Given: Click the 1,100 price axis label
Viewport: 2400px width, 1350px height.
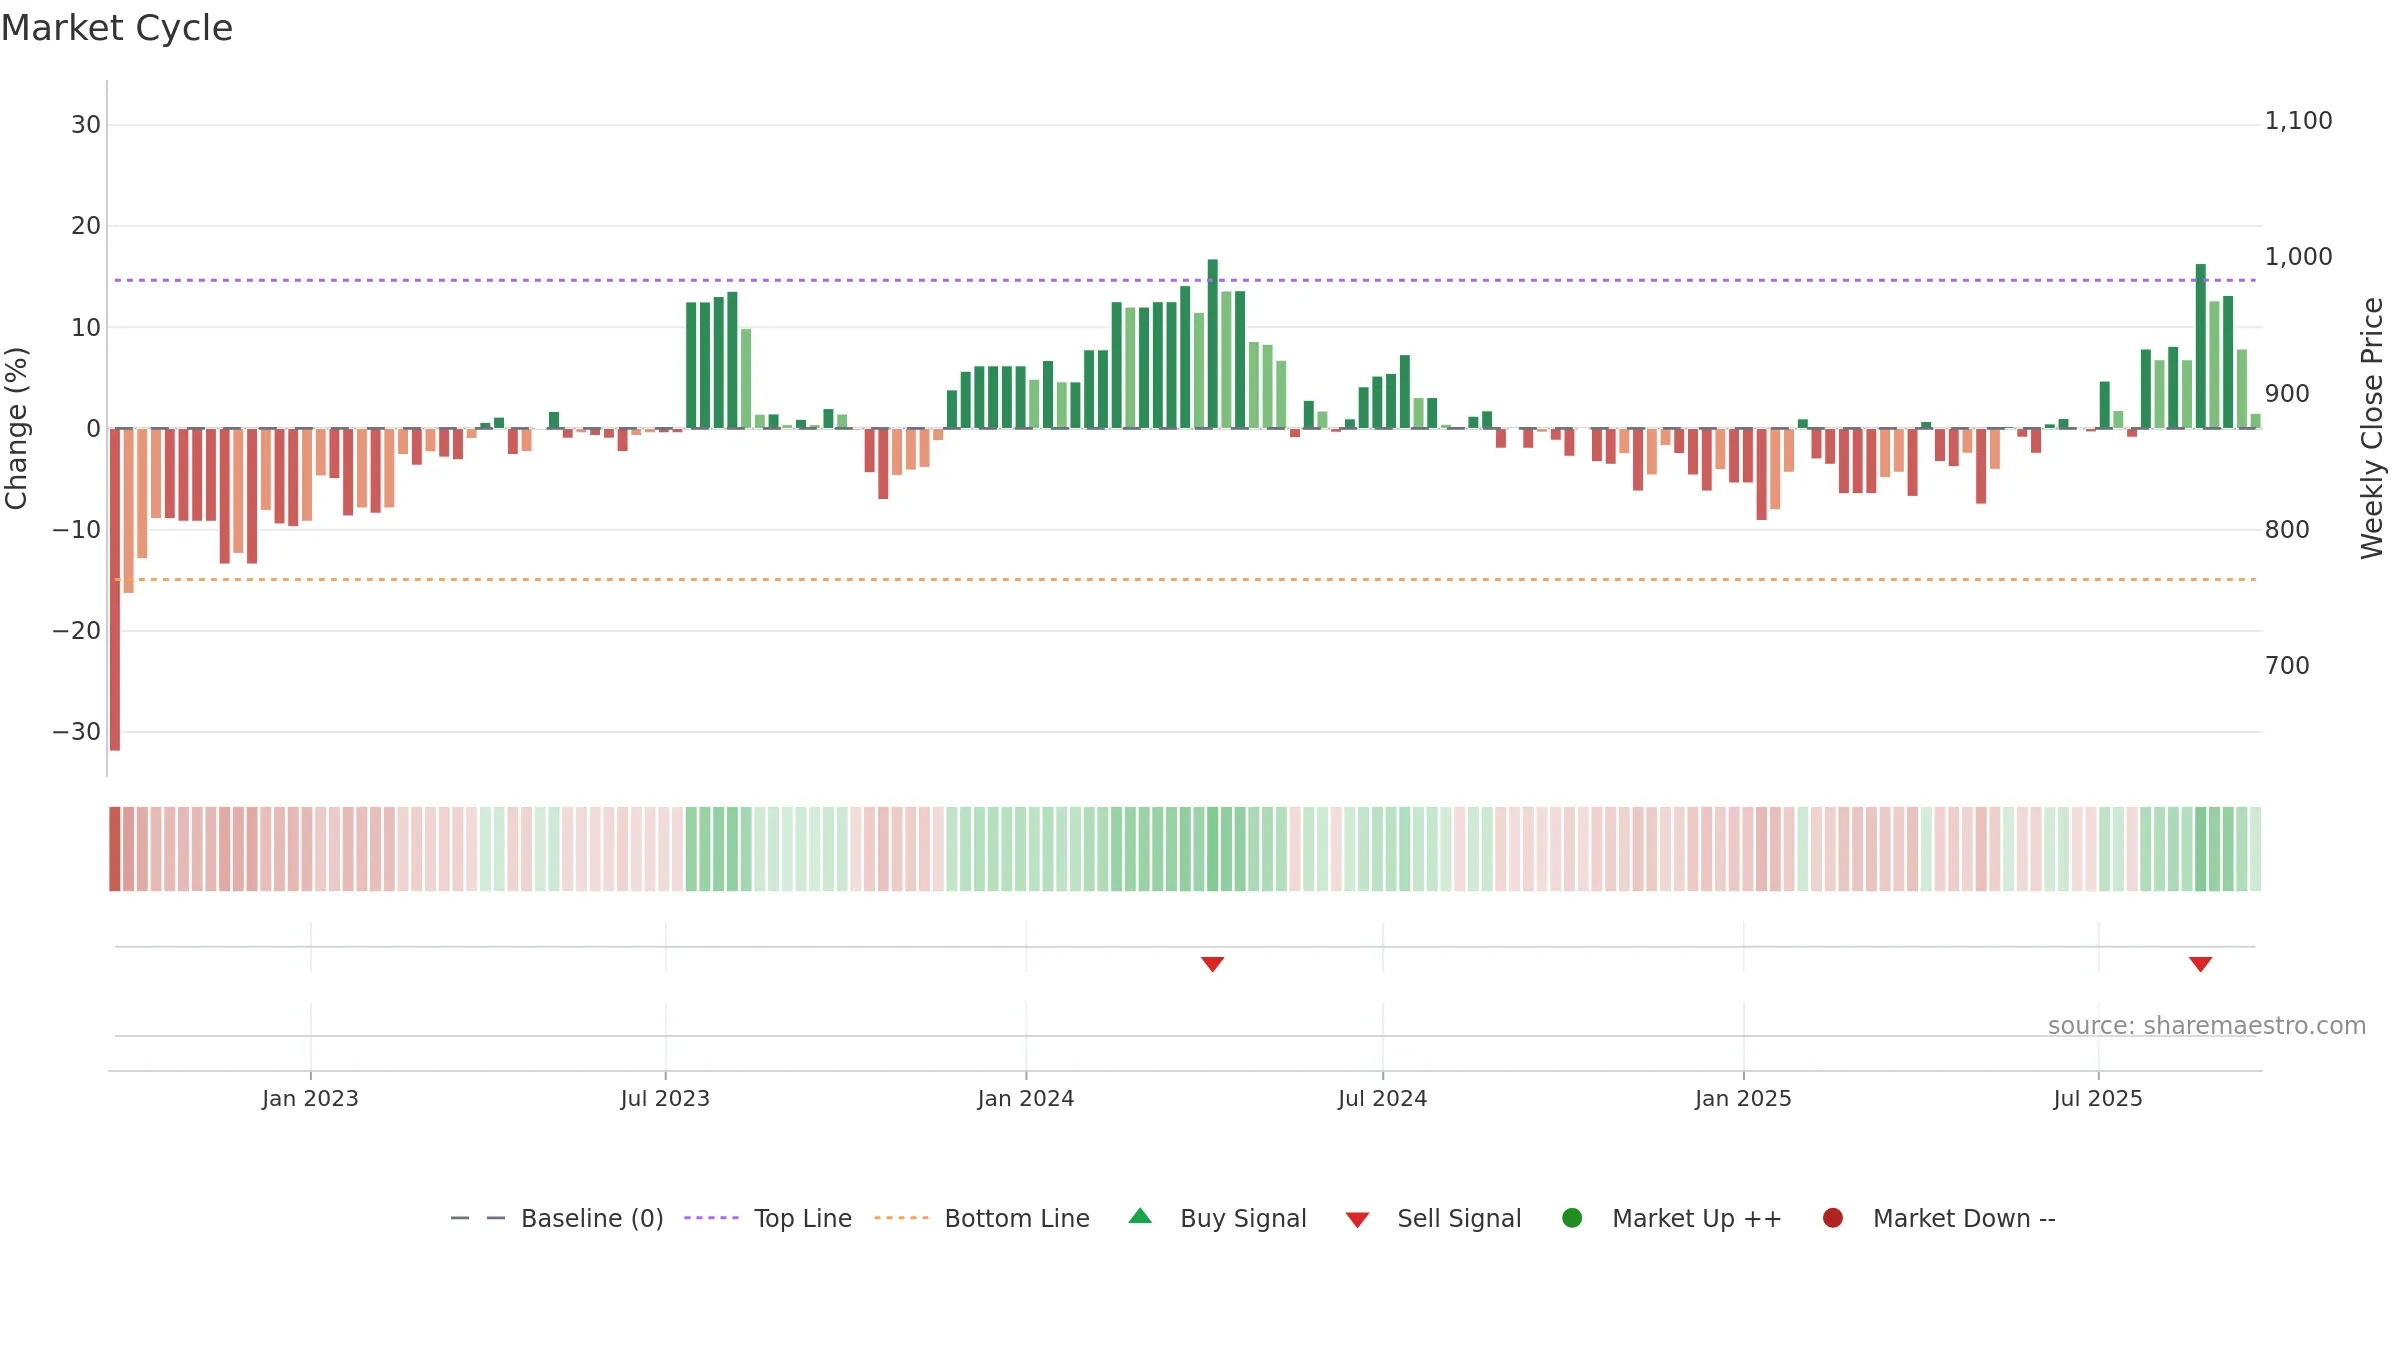Looking at the screenshot, I should (x=2298, y=121).
